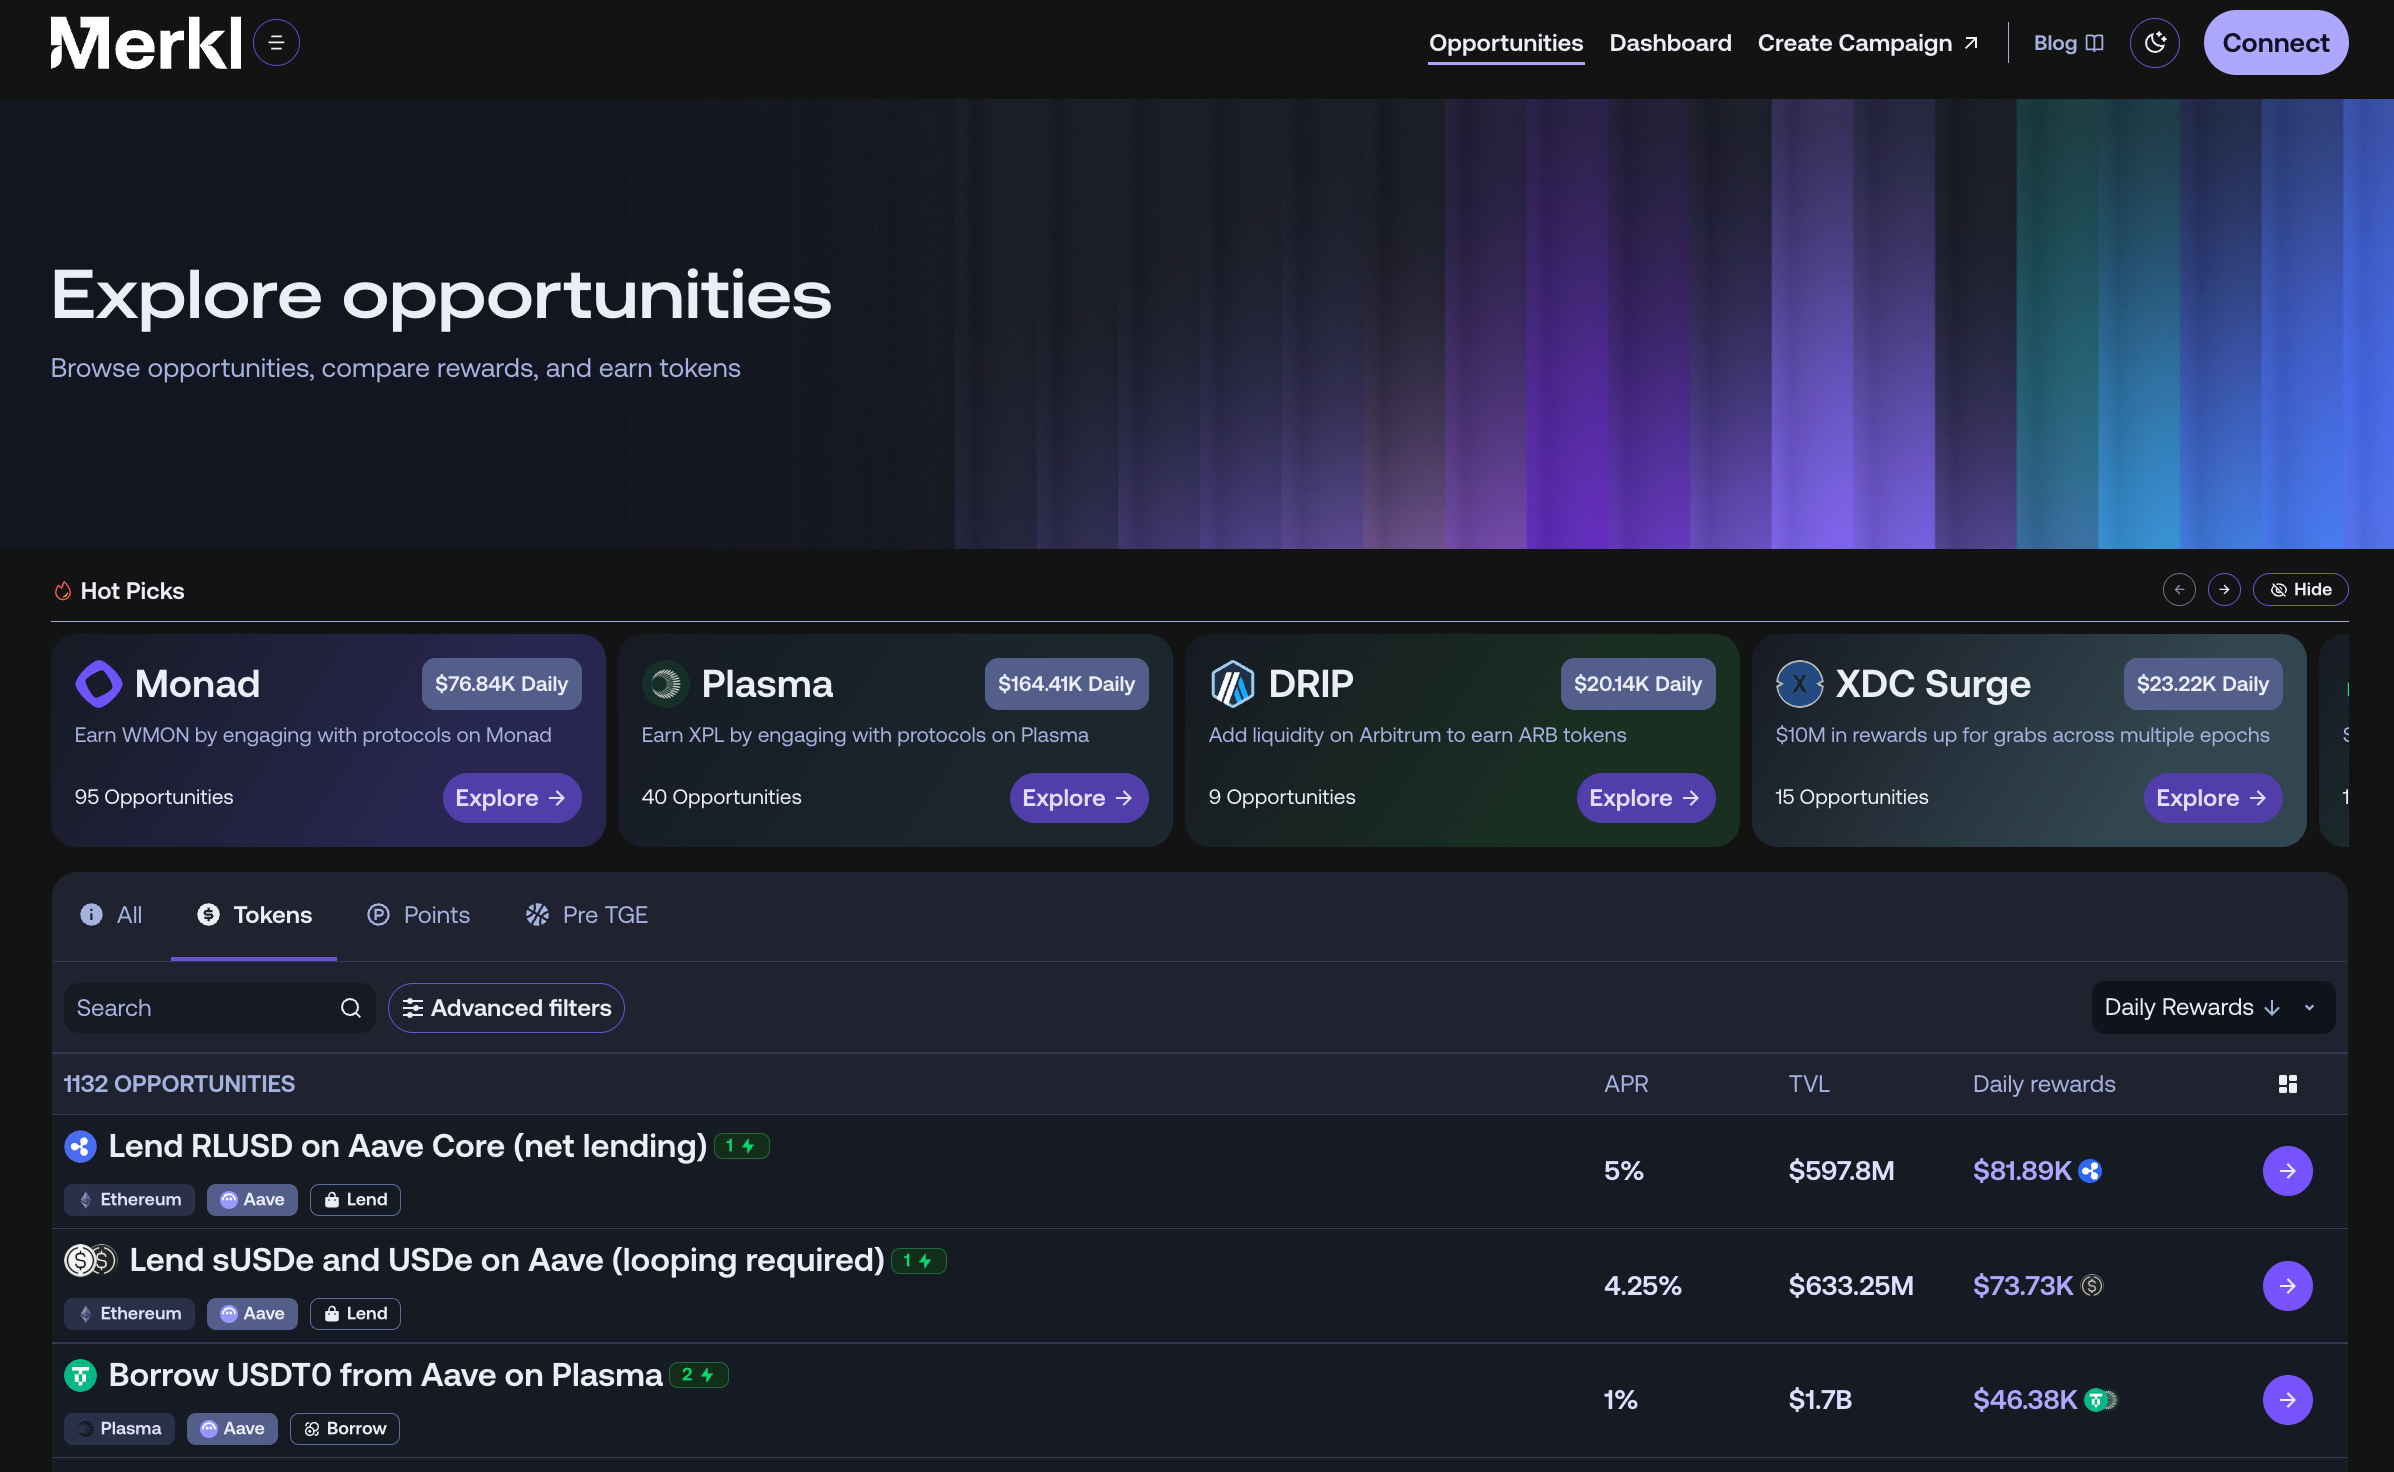Screen dimensions: 2394x1472
Task: Toggle dark mode with the moon icon
Action: point(2154,43)
